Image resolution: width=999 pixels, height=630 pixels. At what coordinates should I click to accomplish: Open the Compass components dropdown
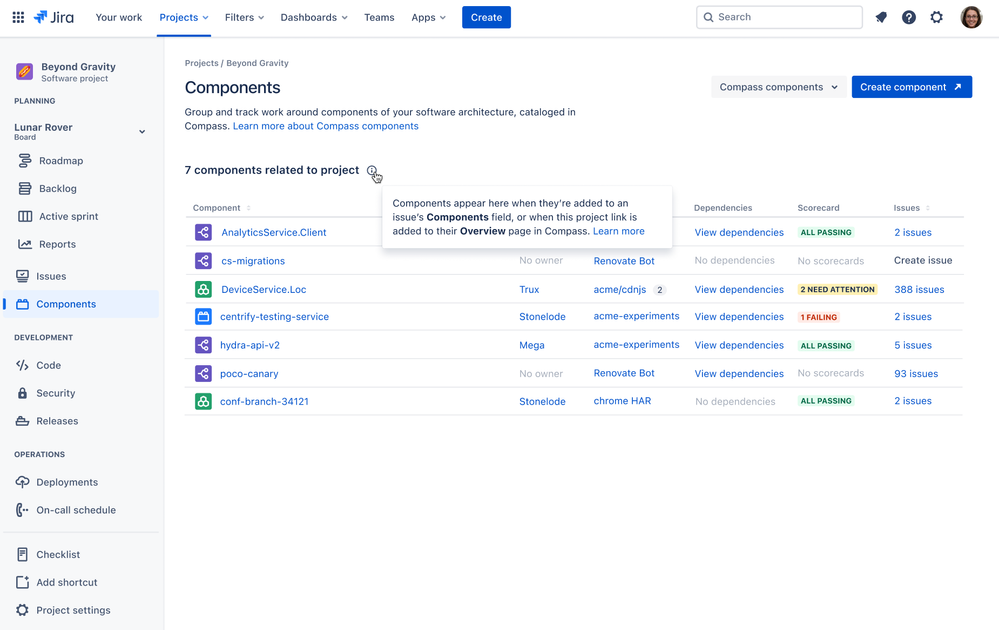[x=778, y=87]
